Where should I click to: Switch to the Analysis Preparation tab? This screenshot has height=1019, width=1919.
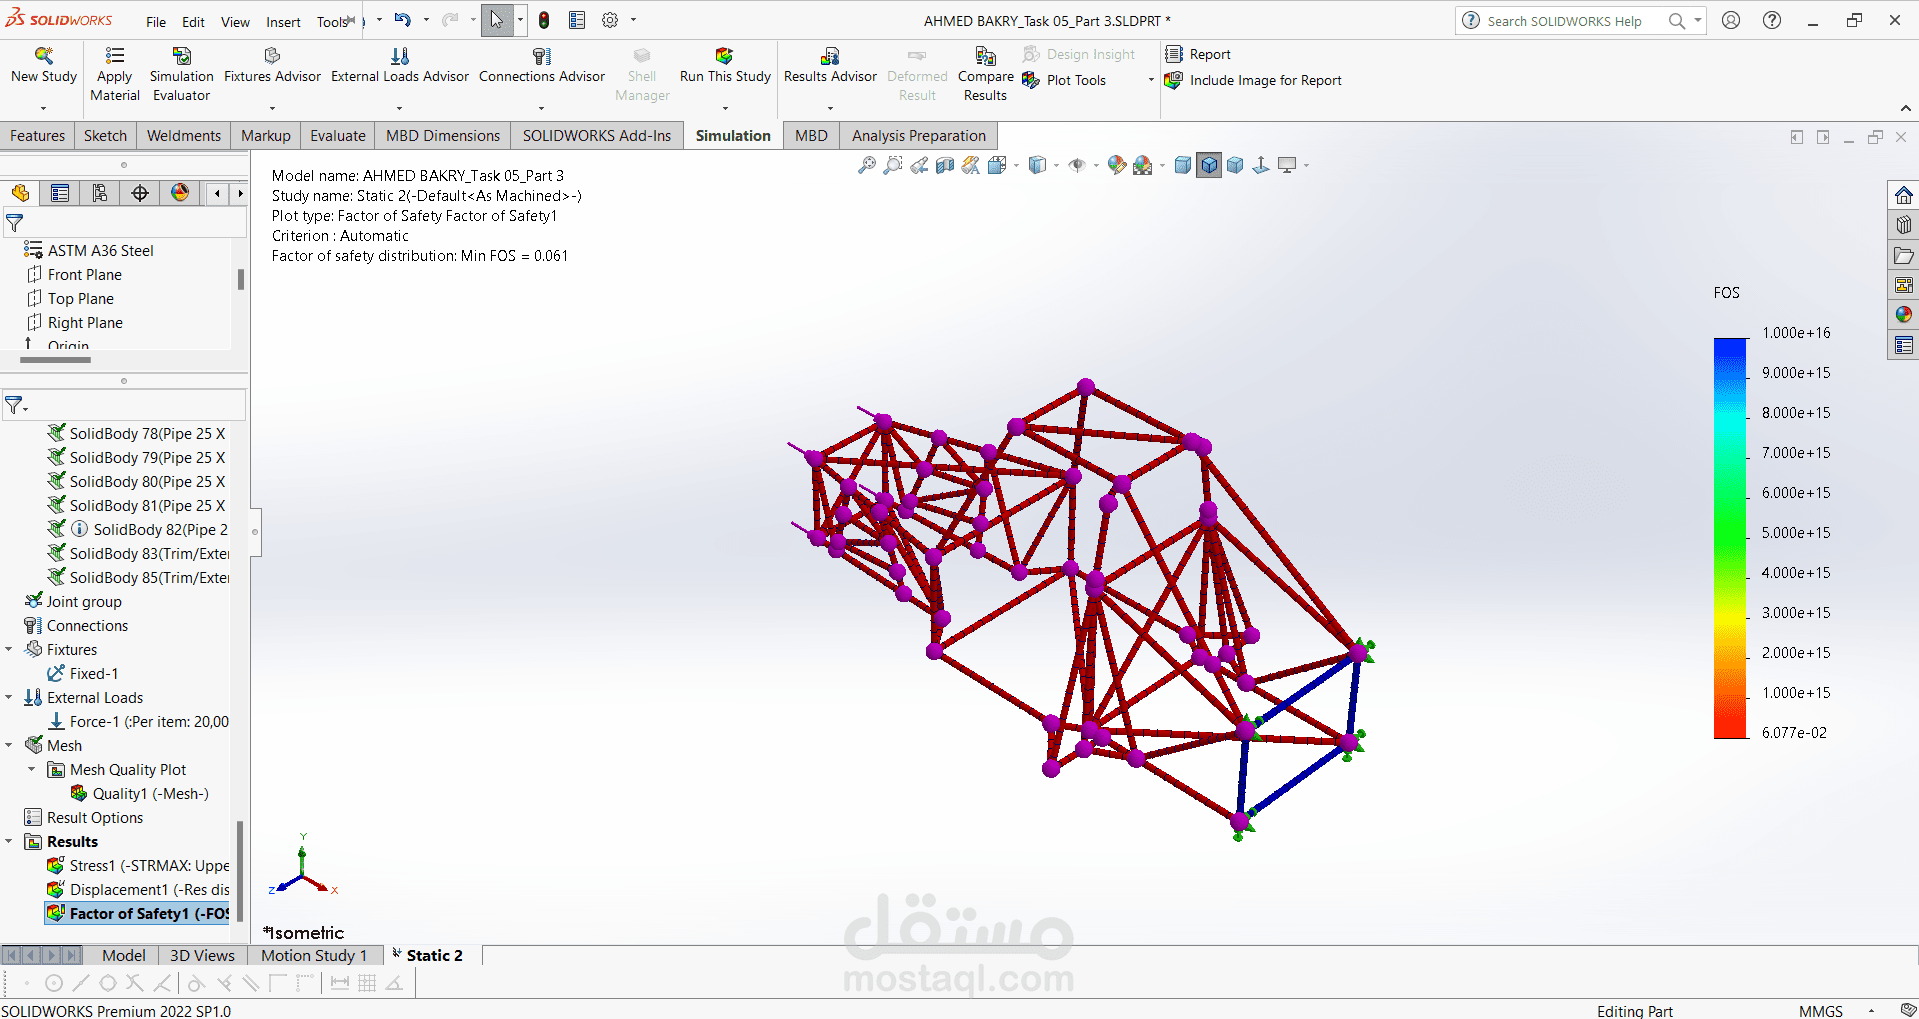[919, 136]
